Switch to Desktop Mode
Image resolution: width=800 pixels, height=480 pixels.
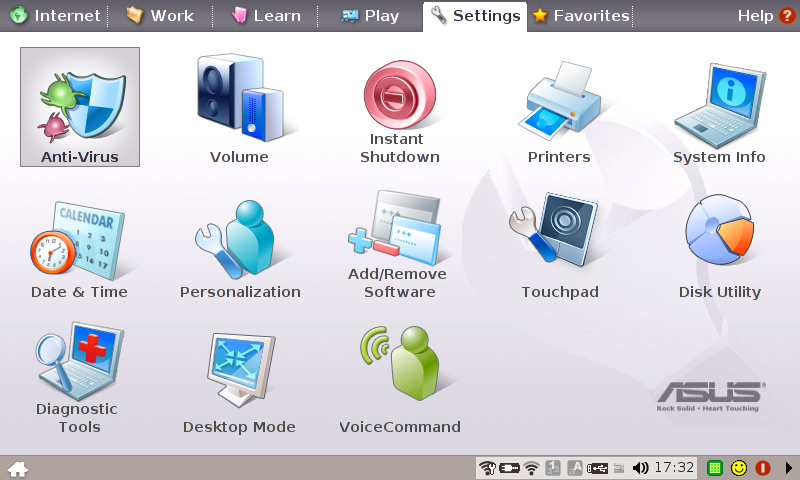click(239, 383)
